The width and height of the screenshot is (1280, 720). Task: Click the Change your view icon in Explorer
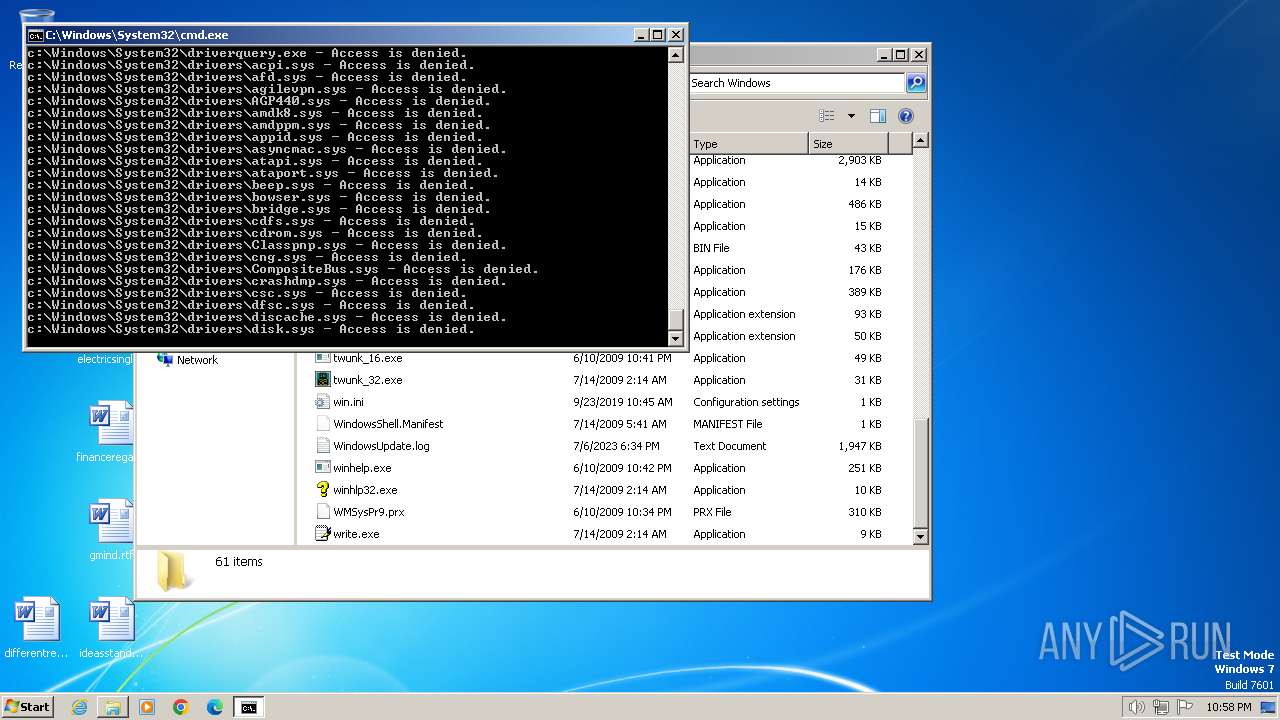coord(827,116)
